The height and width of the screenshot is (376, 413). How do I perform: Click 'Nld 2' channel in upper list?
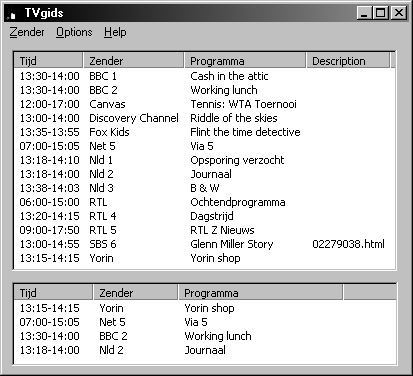[101, 174]
